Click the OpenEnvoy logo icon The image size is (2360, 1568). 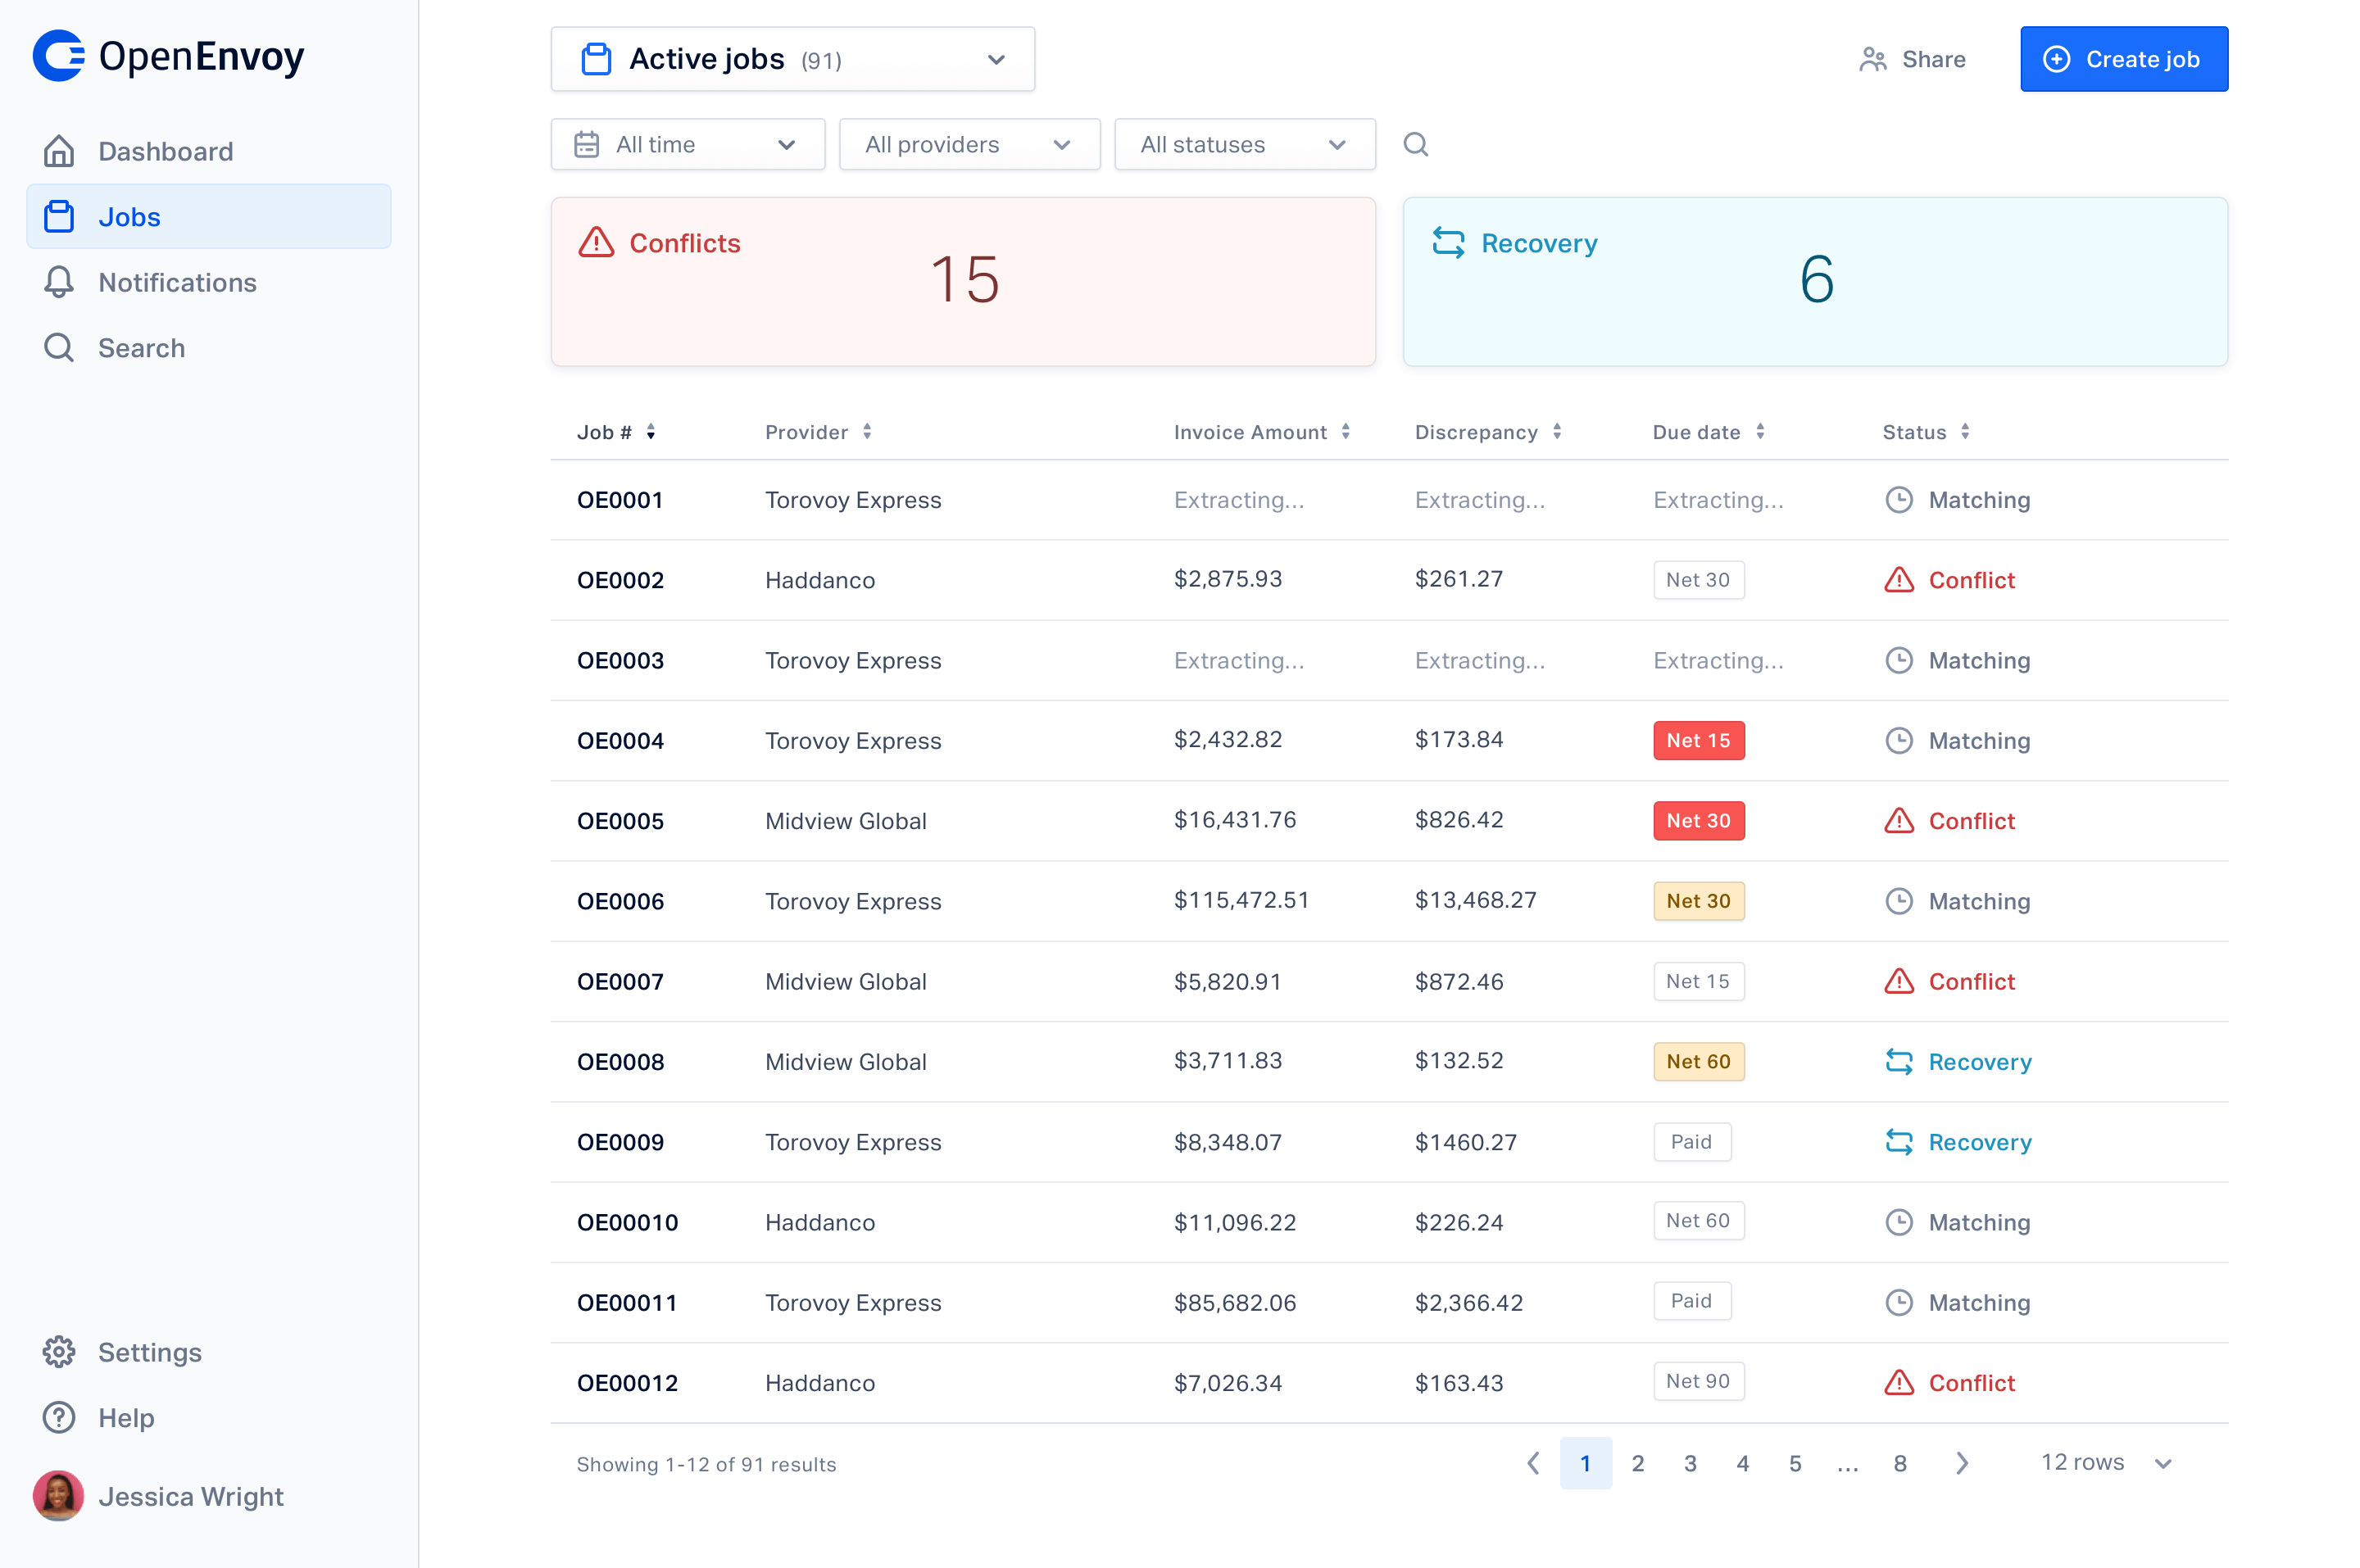point(58,56)
